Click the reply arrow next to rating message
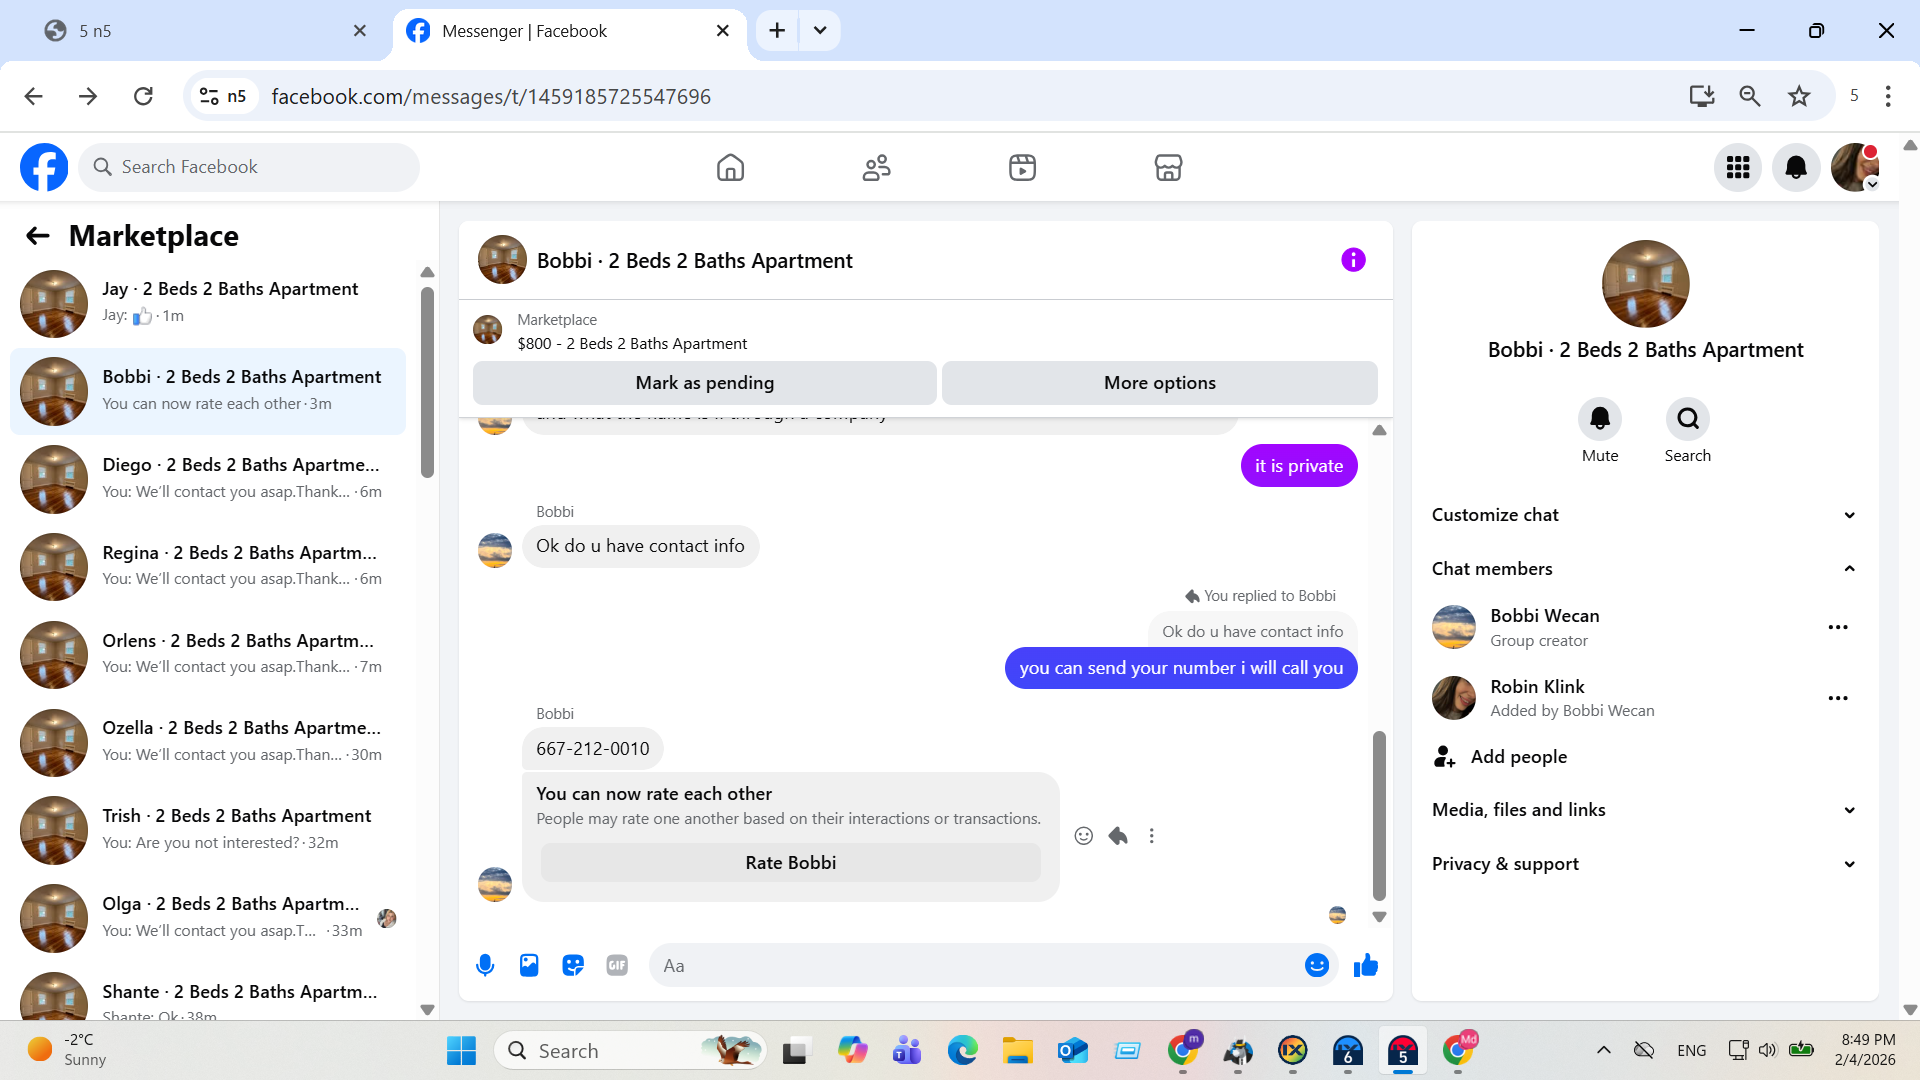 (x=1118, y=836)
